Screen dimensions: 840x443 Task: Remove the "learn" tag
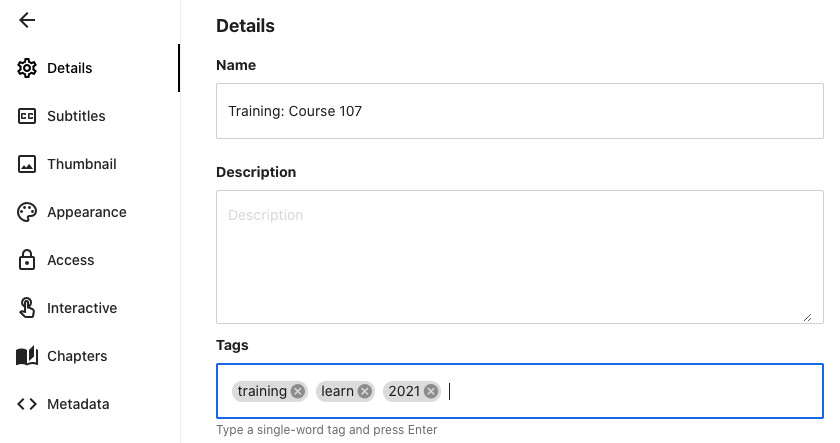click(x=365, y=391)
